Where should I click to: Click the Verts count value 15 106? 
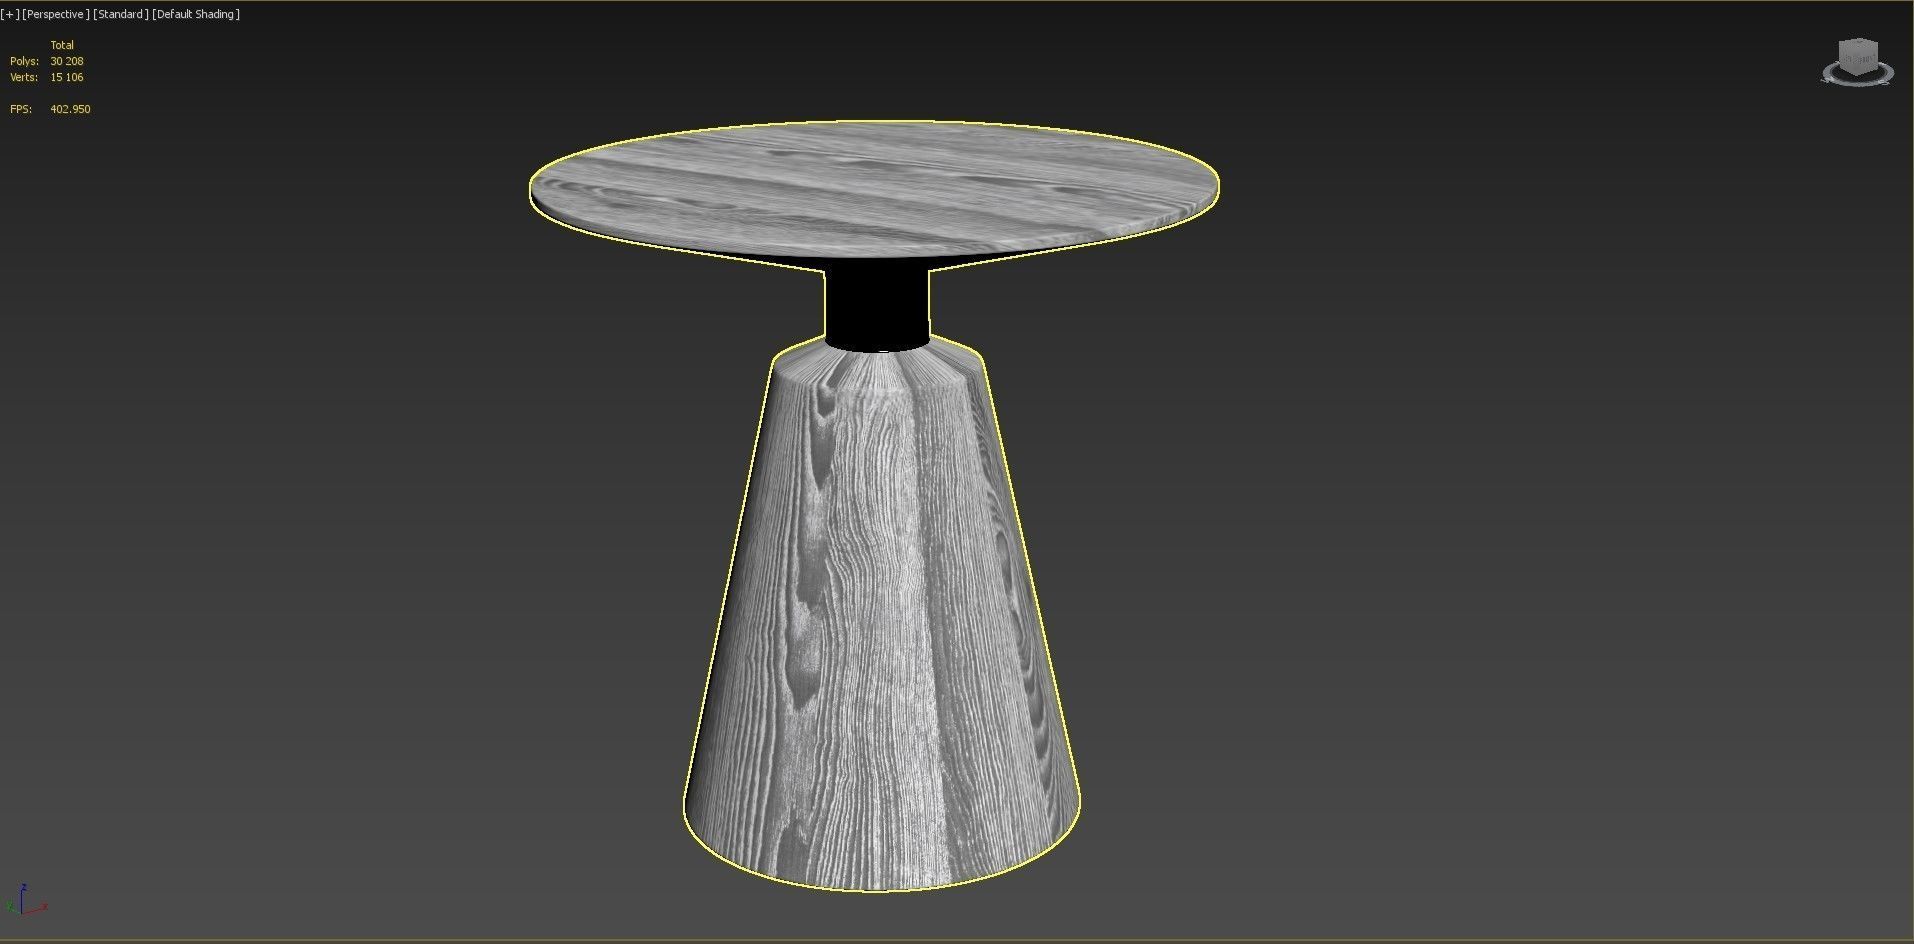click(67, 77)
